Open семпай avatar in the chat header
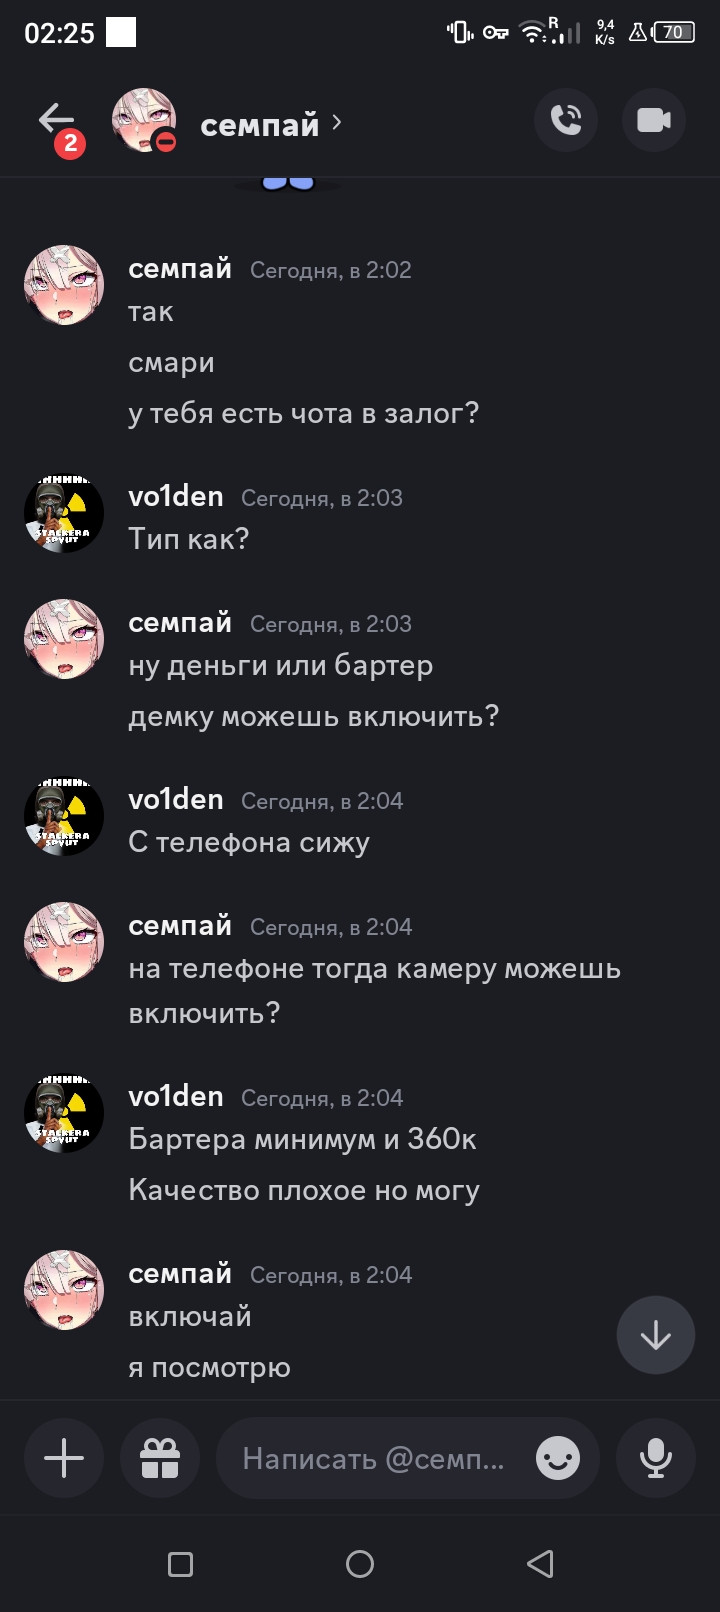The width and height of the screenshot is (720, 1612). (x=144, y=120)
